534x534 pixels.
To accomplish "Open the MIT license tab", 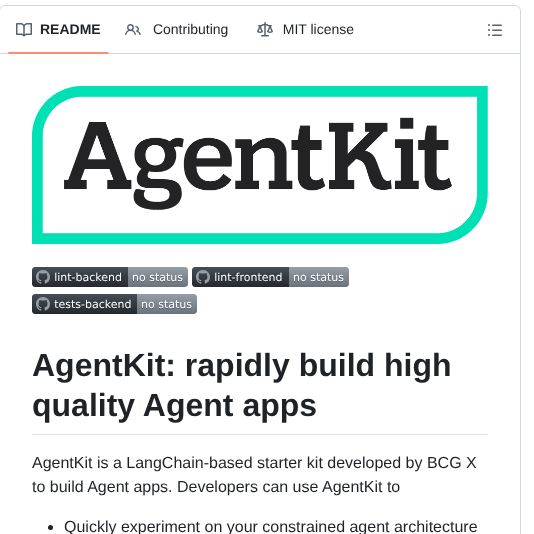I will click(x=305, y=30).
